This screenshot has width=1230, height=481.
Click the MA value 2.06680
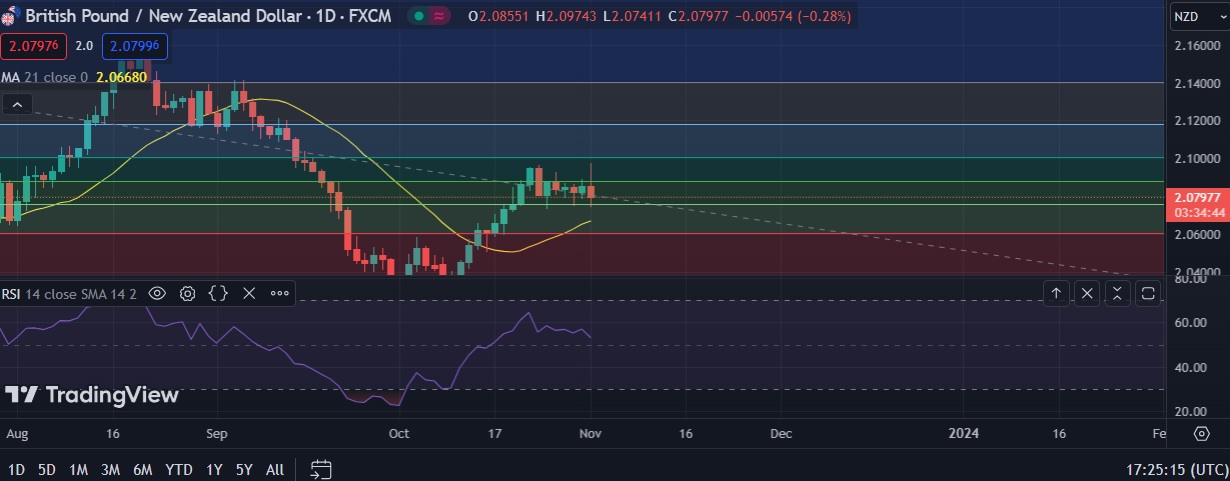(x=122, y=77)
